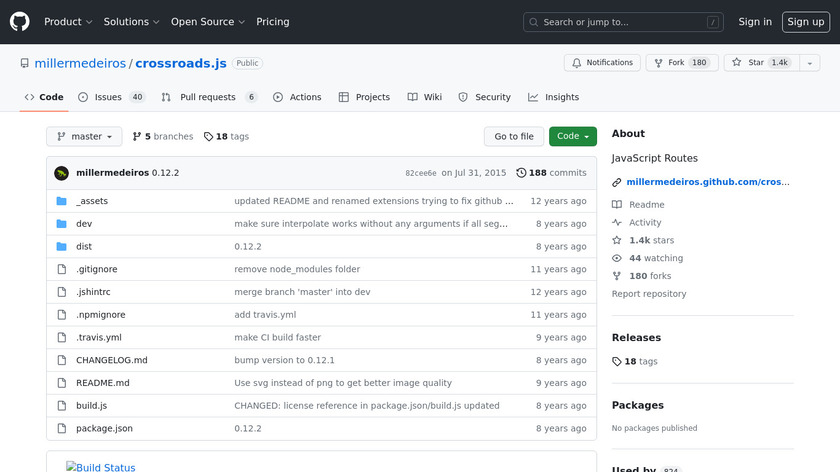
Task: Click the GitHub logo icon
Action: 19,22
